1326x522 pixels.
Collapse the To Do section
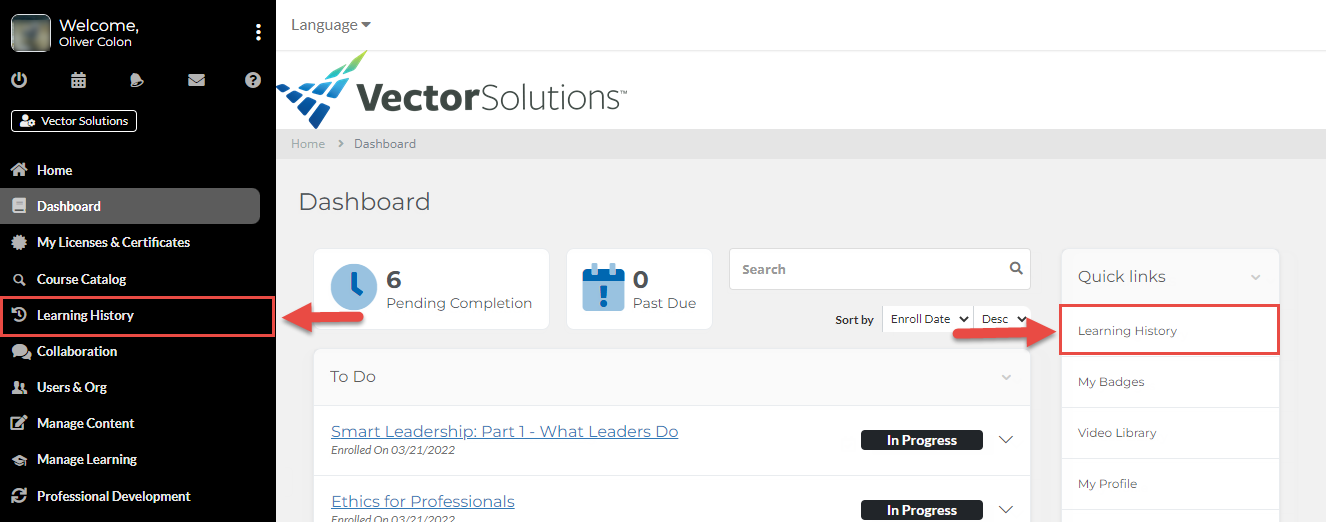click(x=1006, y=377)
